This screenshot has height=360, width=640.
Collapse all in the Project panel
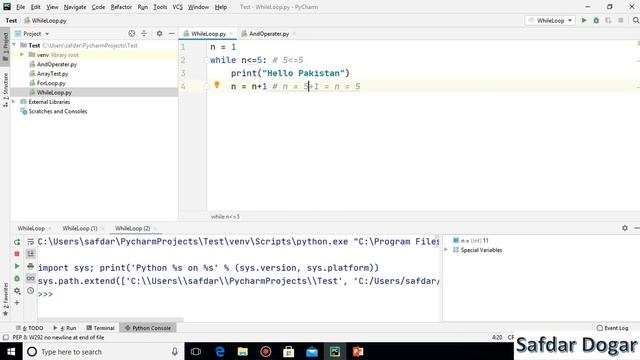144,33
